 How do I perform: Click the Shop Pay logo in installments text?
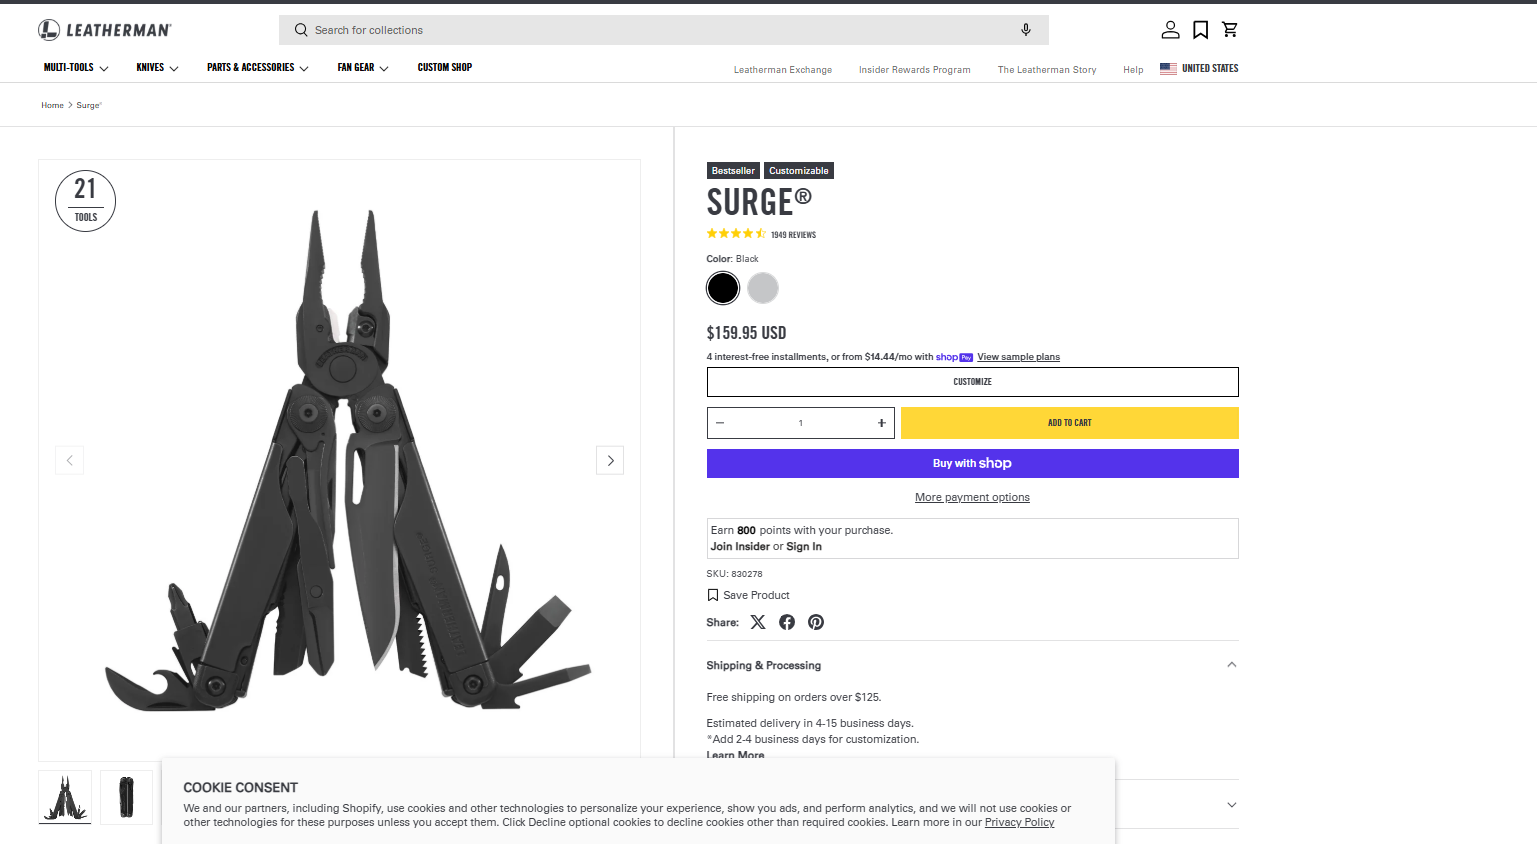955,357
